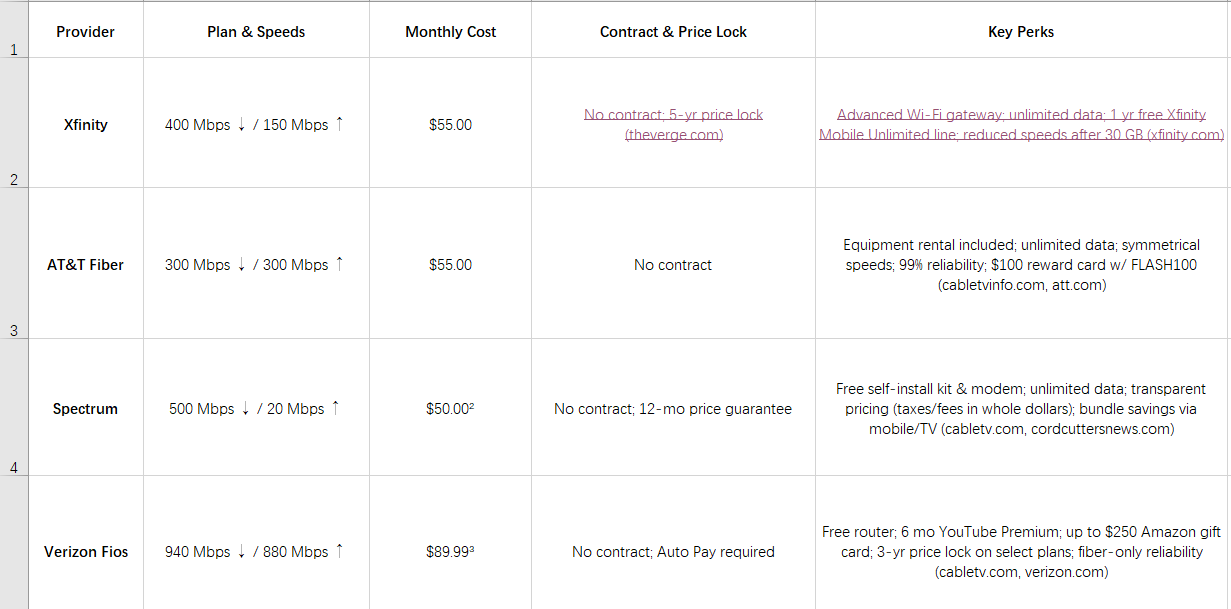Screen dimensions: 1231x609
Task: Select the Plan & Speeds header cell
Action: click(256, 29)
